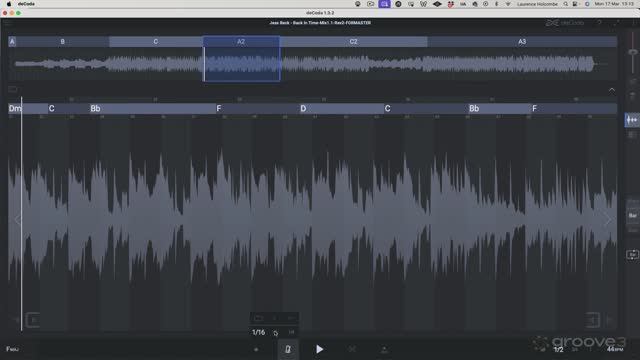Screen dimensions: 640x360
Task: Select song section A3 in overview
Action: [522, 42]
